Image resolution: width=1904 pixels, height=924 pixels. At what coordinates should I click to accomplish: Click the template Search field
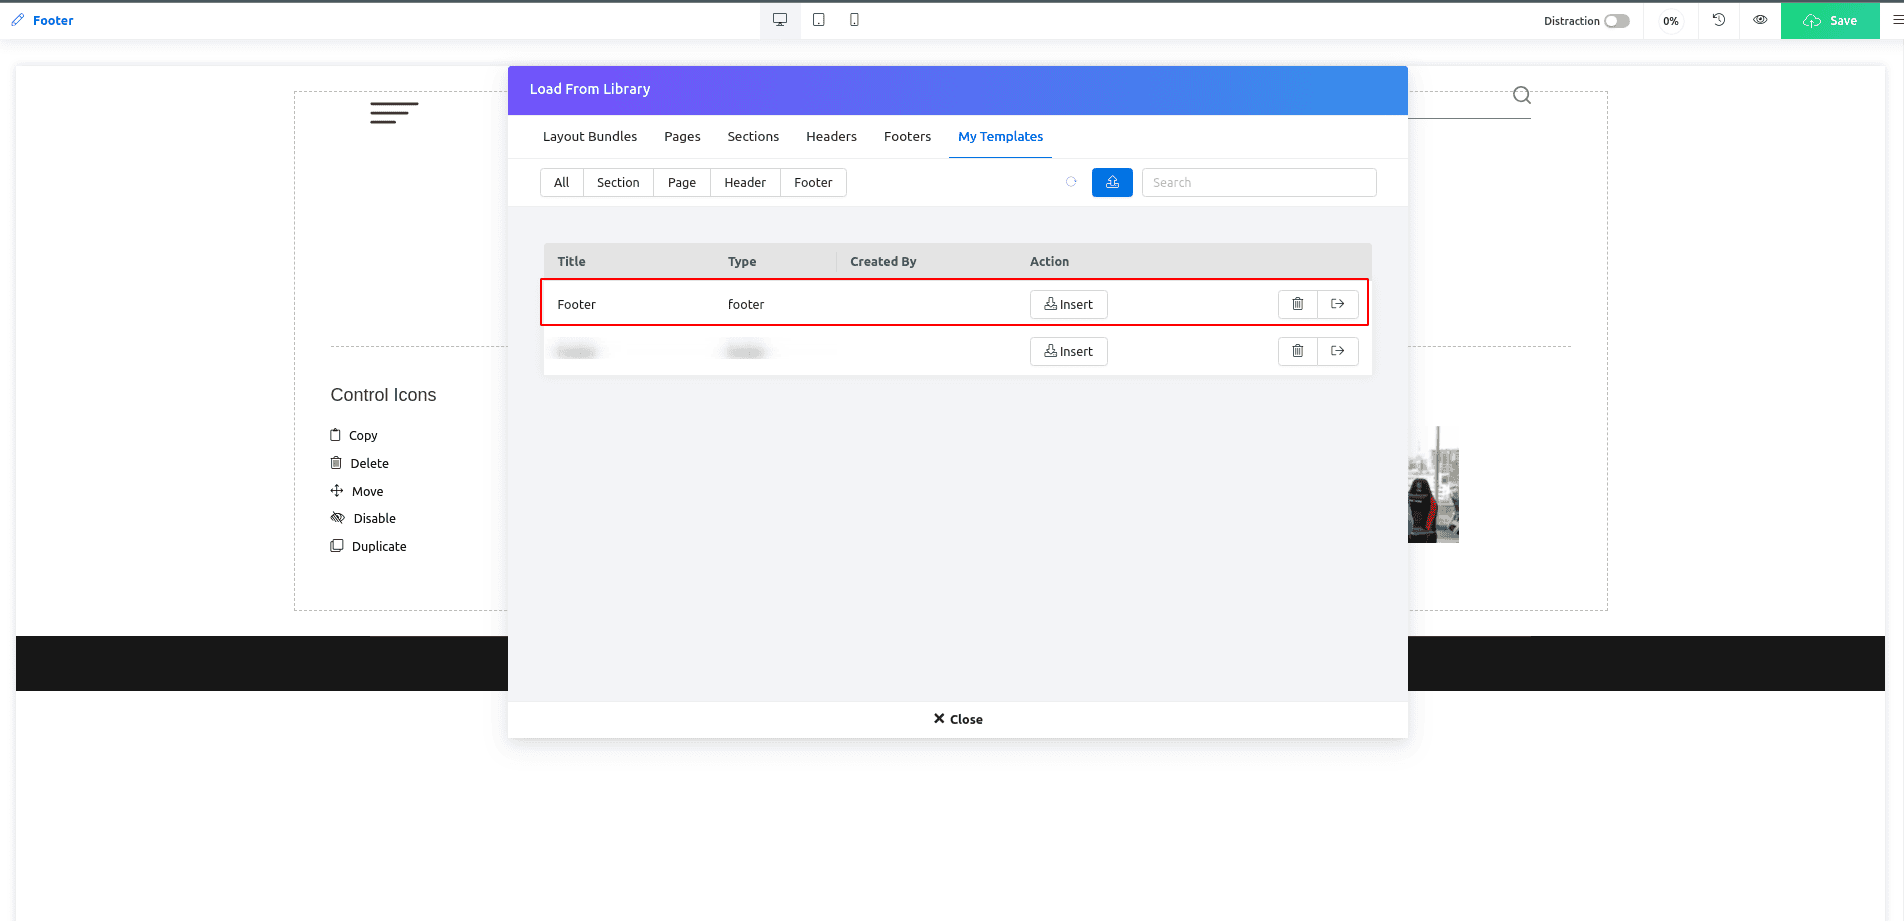coord(1258,183)
